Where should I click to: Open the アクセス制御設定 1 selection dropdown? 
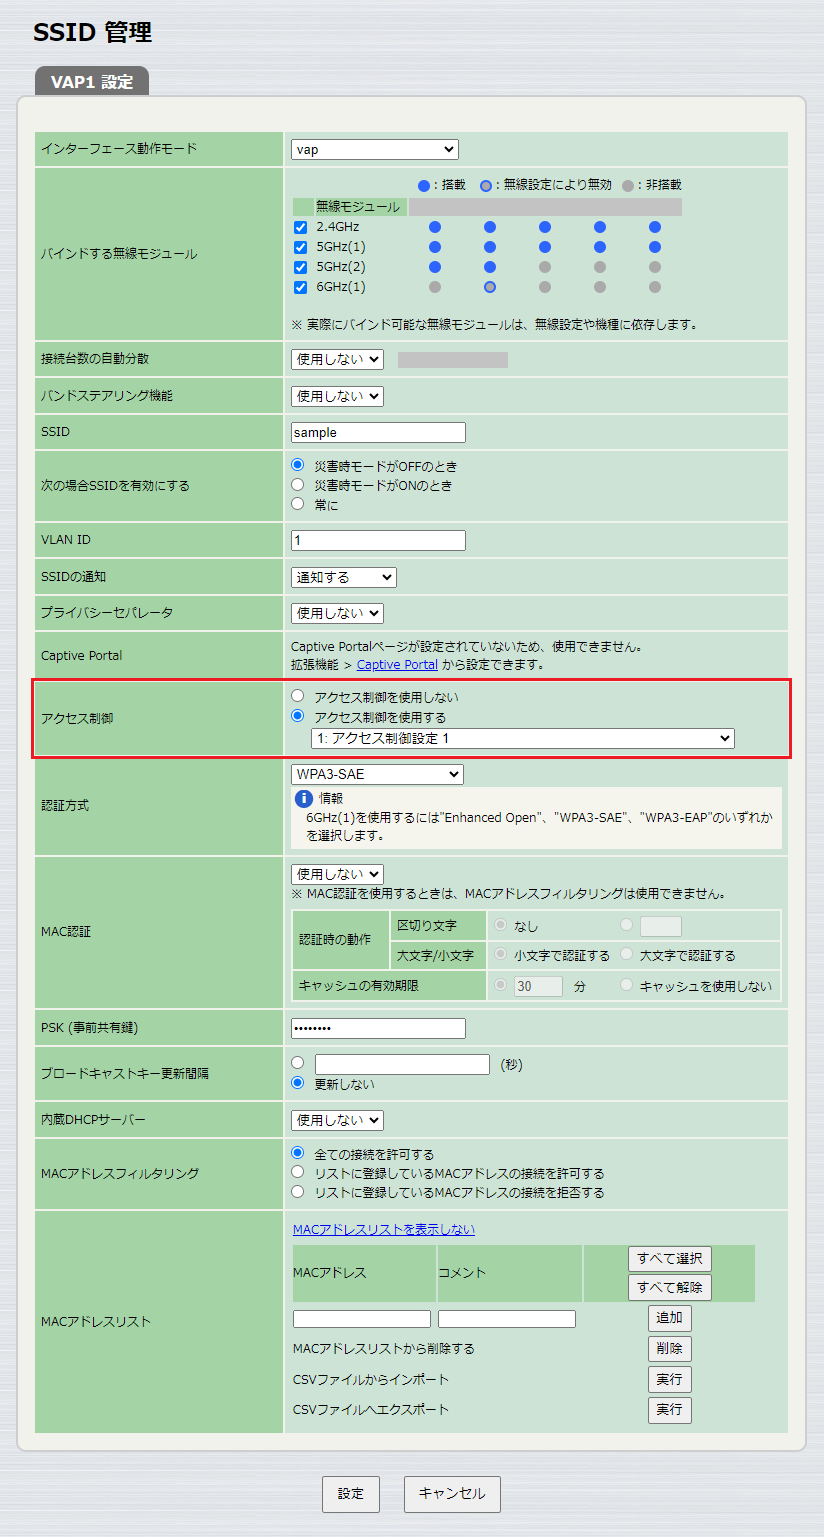(x=522, y=738)
